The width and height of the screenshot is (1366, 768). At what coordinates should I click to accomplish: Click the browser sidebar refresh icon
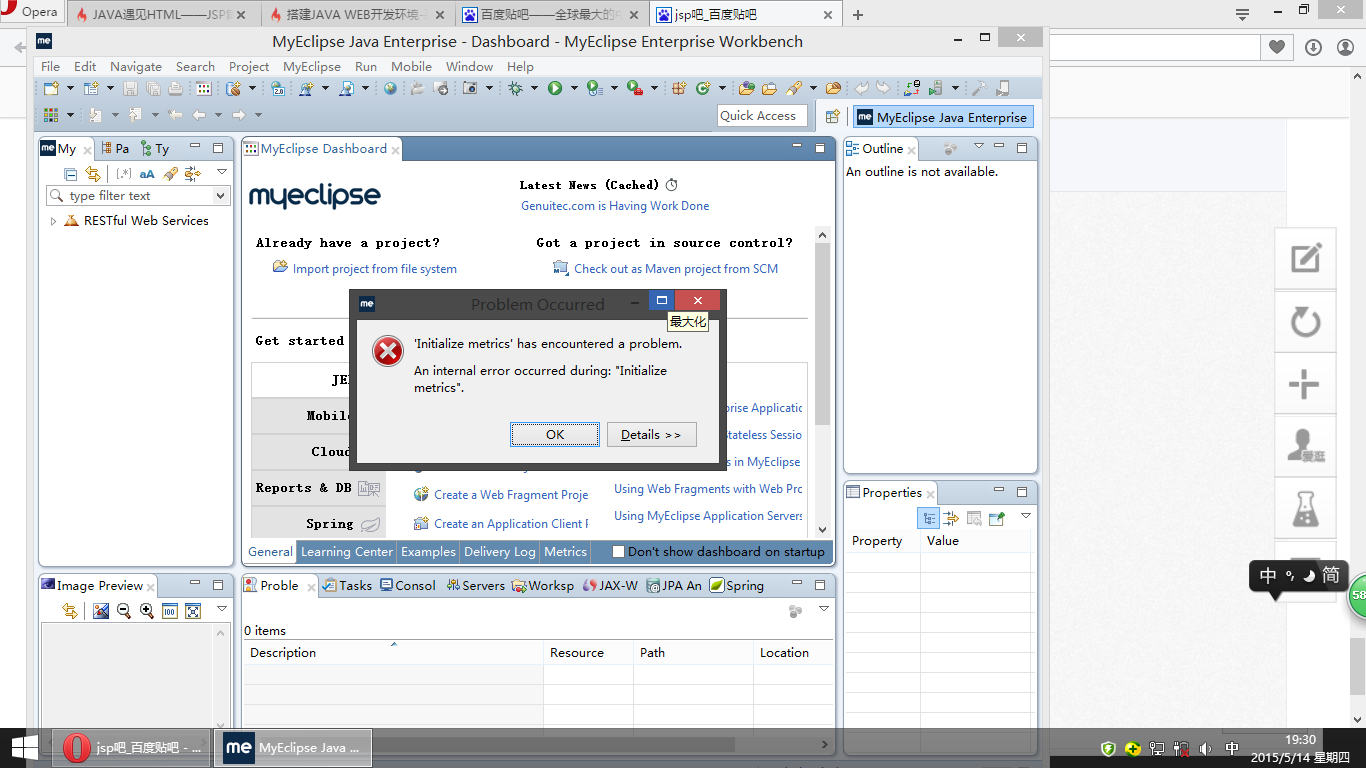point(1305,322)
